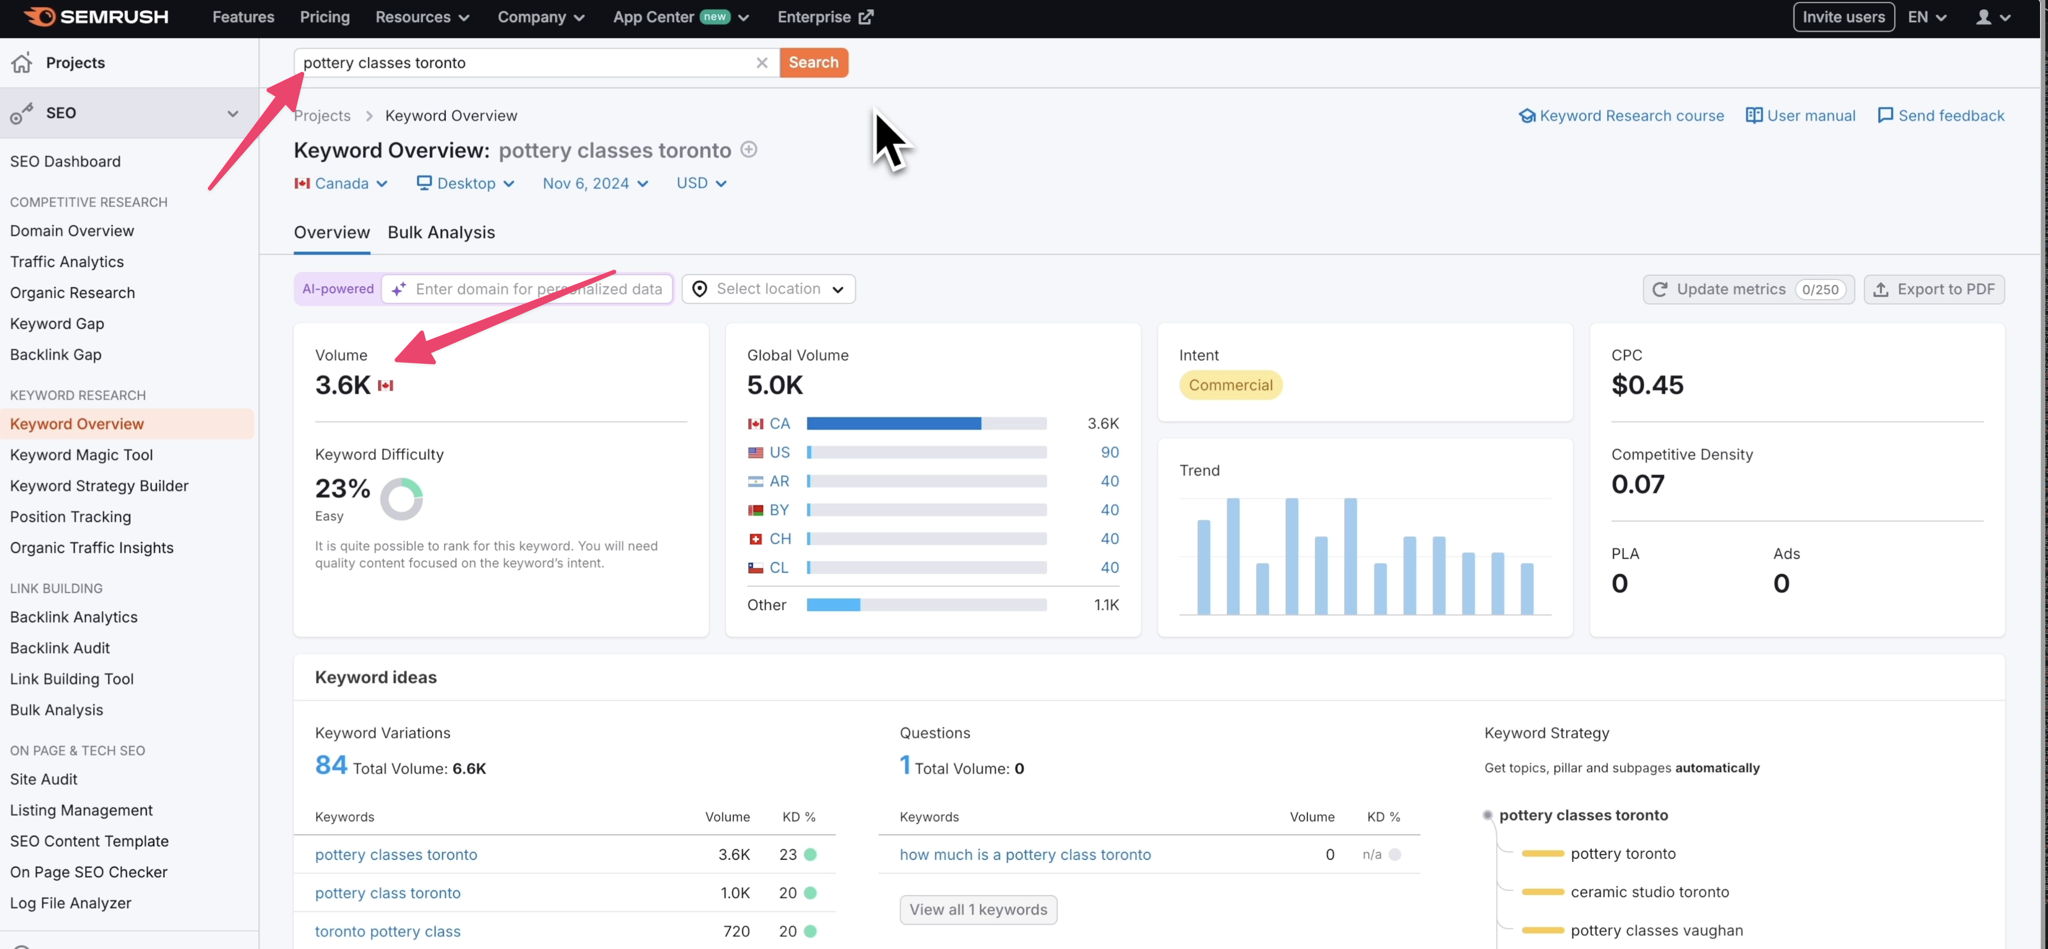
Task: Open Position Tracking in sidebar
Action: tap(71, 517)
